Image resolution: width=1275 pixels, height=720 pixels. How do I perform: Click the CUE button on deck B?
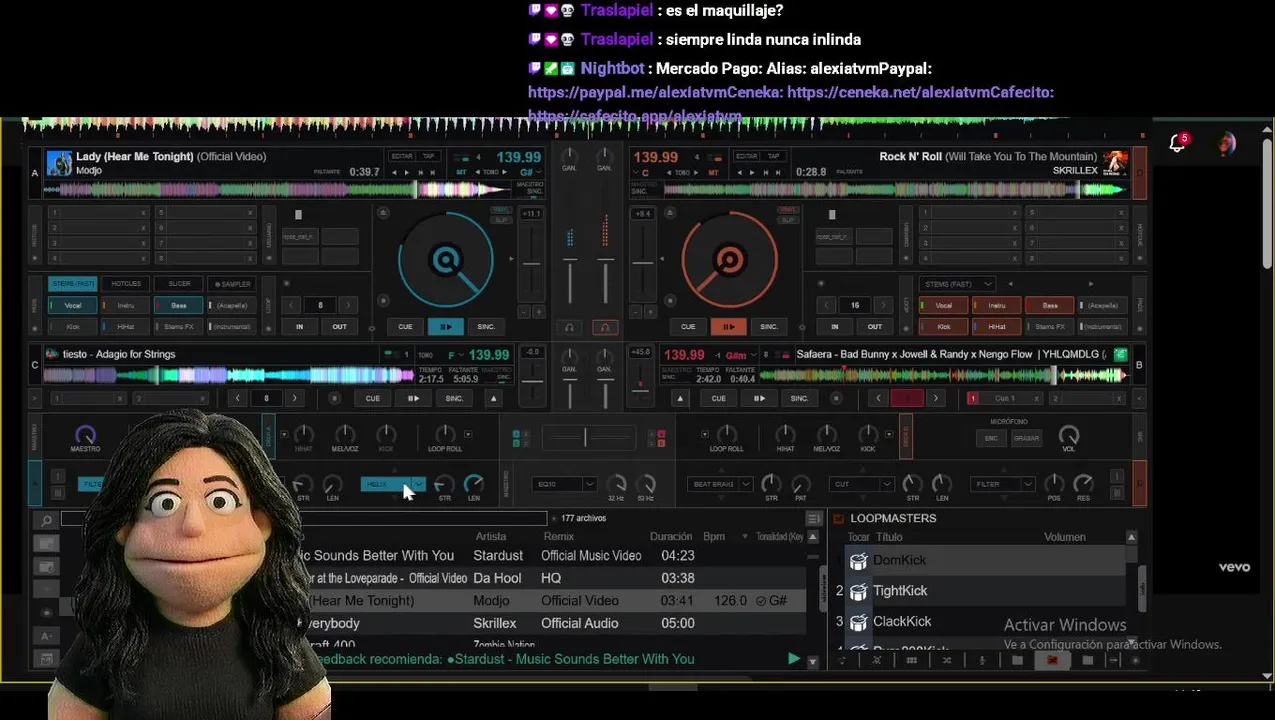688,327
